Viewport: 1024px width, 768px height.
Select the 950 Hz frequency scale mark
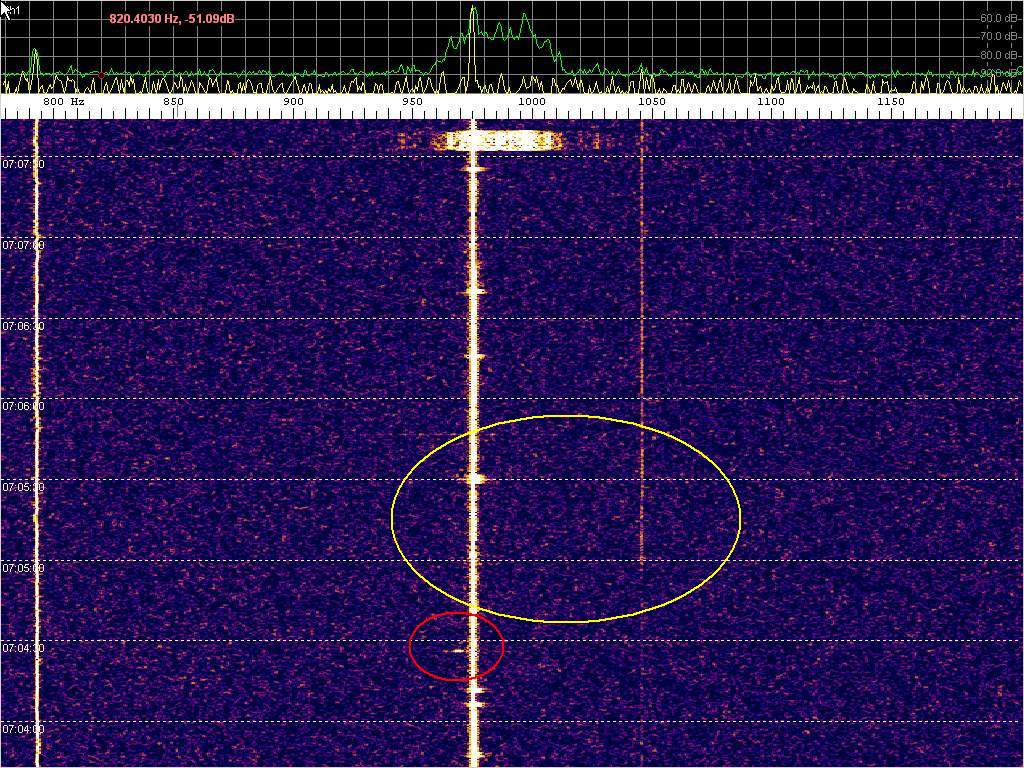[412, 102]
